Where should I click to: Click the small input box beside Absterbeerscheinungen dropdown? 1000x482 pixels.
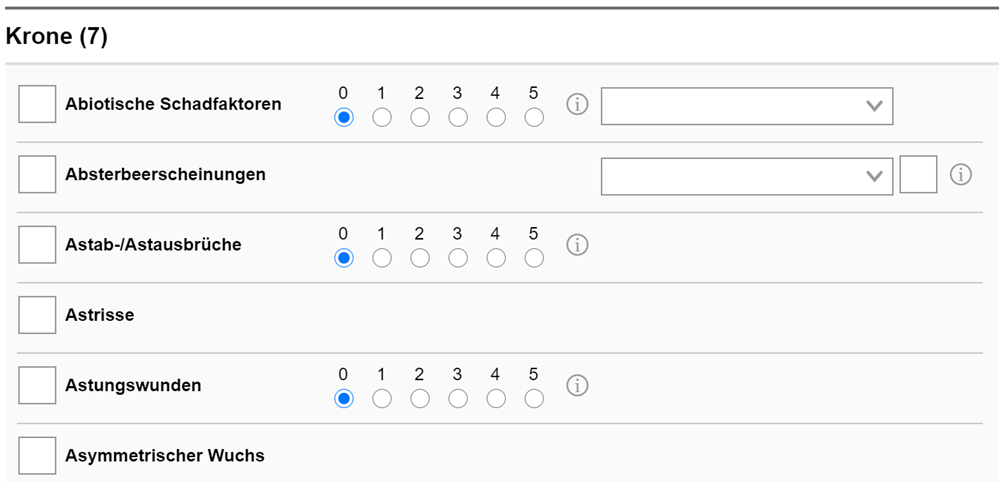tap(918, 174)
